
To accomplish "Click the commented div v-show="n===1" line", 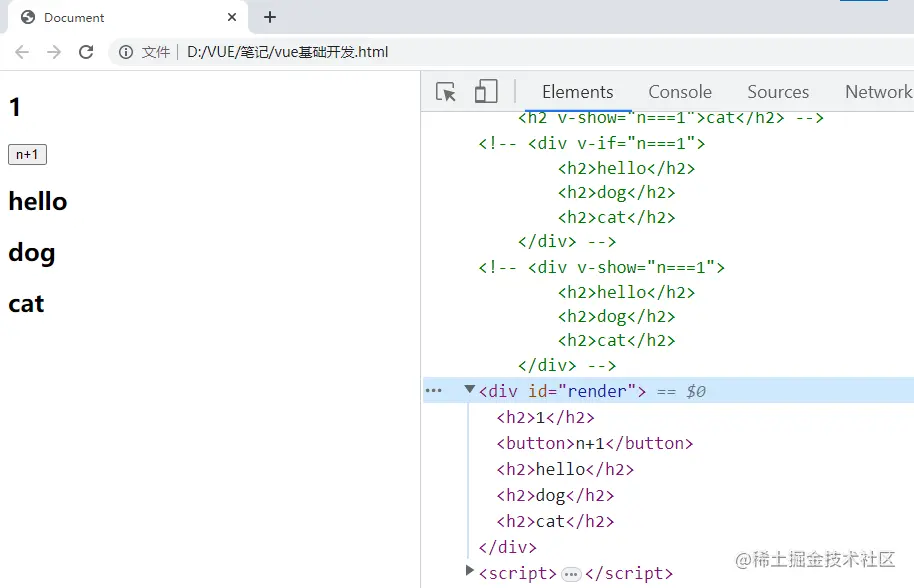I will click(x=602, y=267).
